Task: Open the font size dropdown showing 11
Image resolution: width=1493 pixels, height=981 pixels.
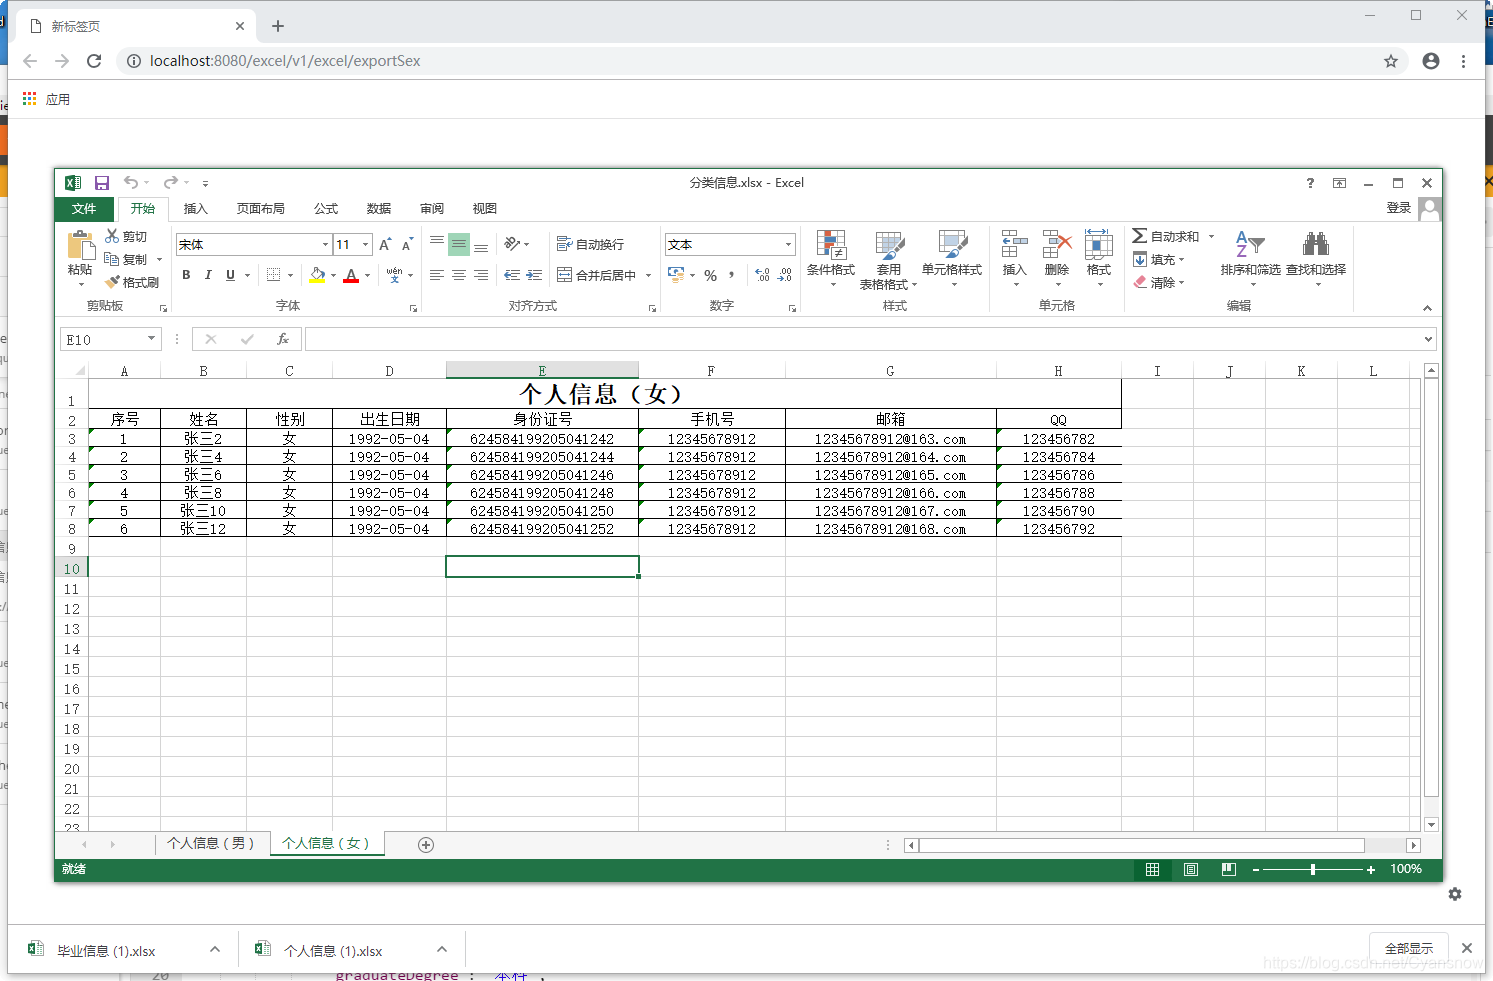Action: (366, 244)
